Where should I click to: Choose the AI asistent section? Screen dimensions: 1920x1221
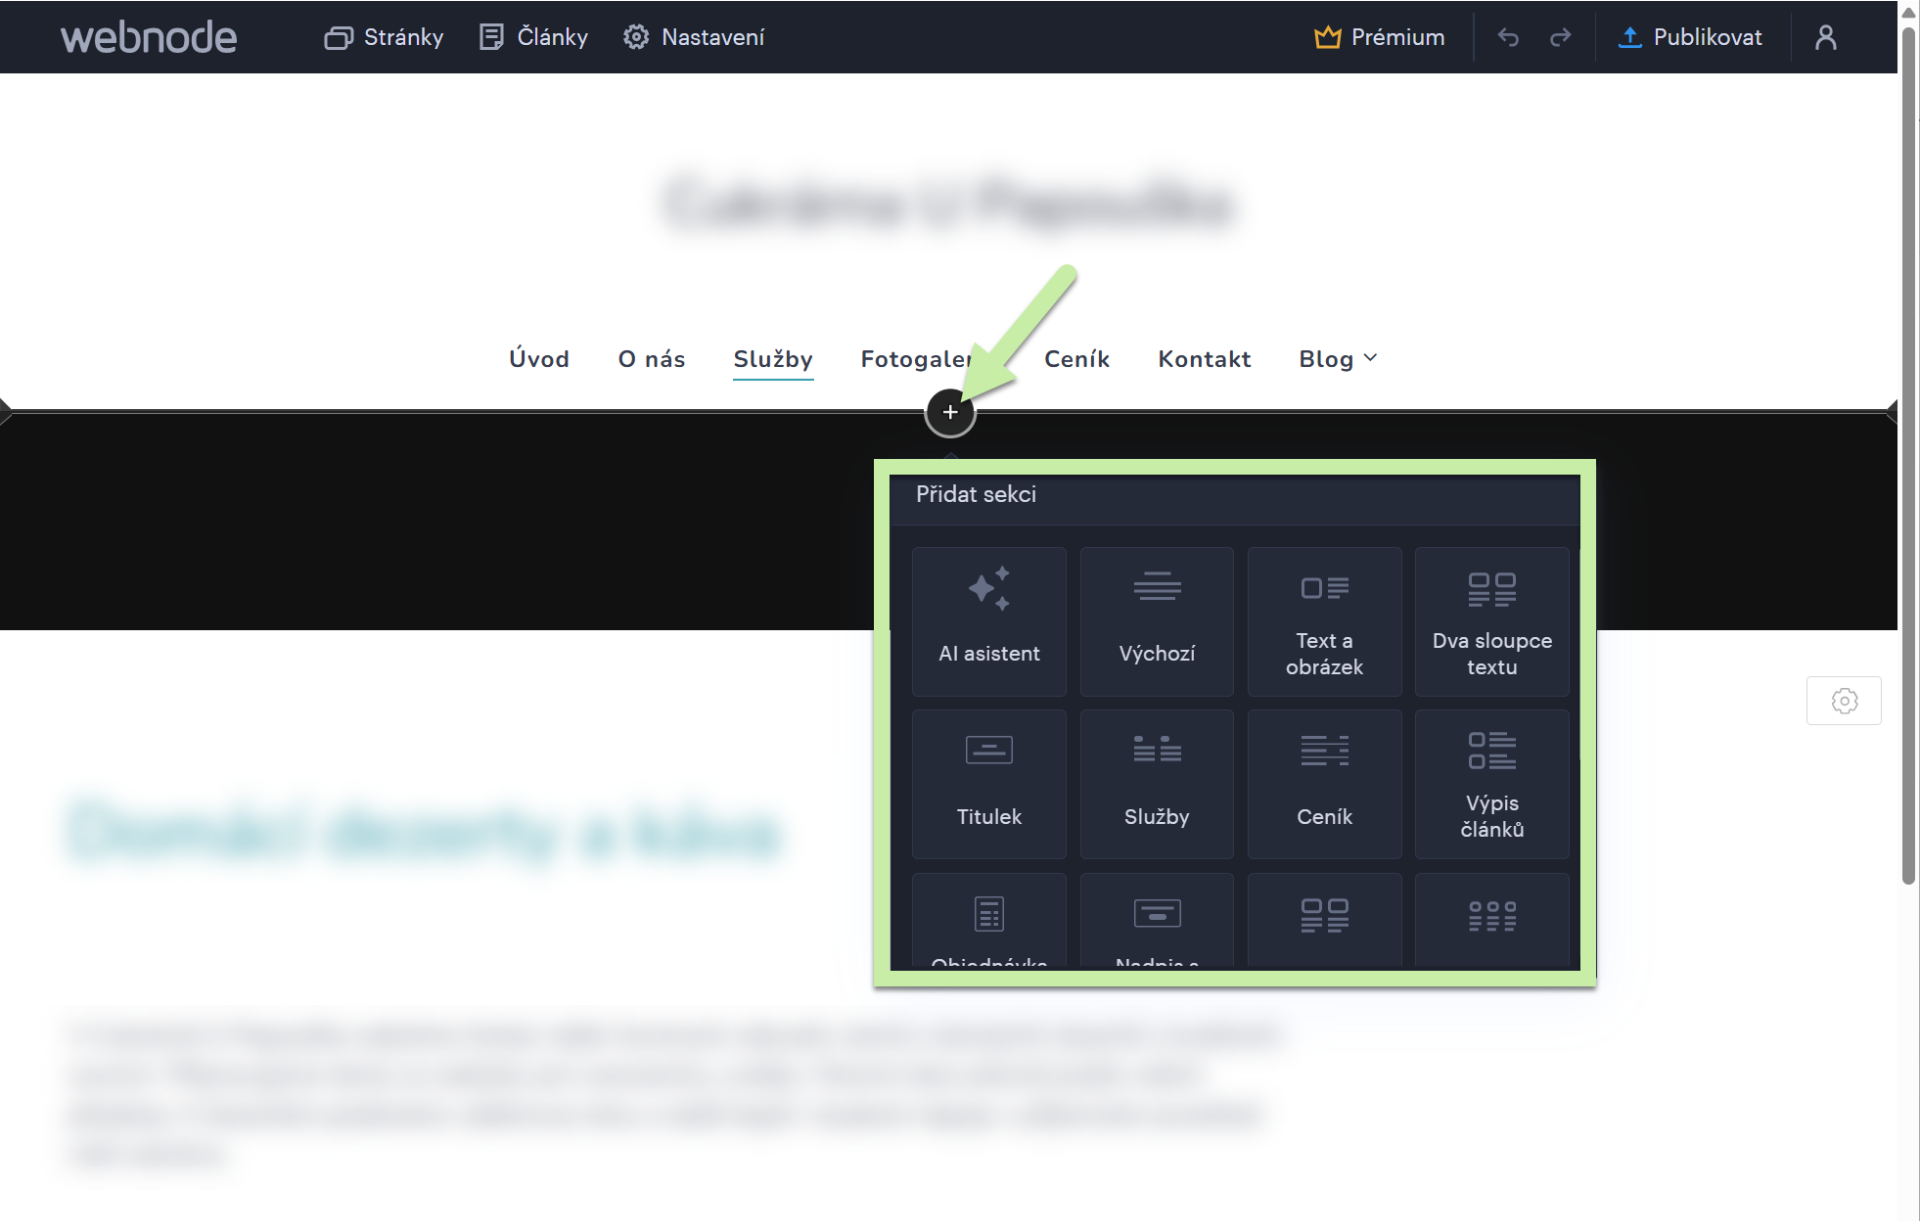point(989,621)
